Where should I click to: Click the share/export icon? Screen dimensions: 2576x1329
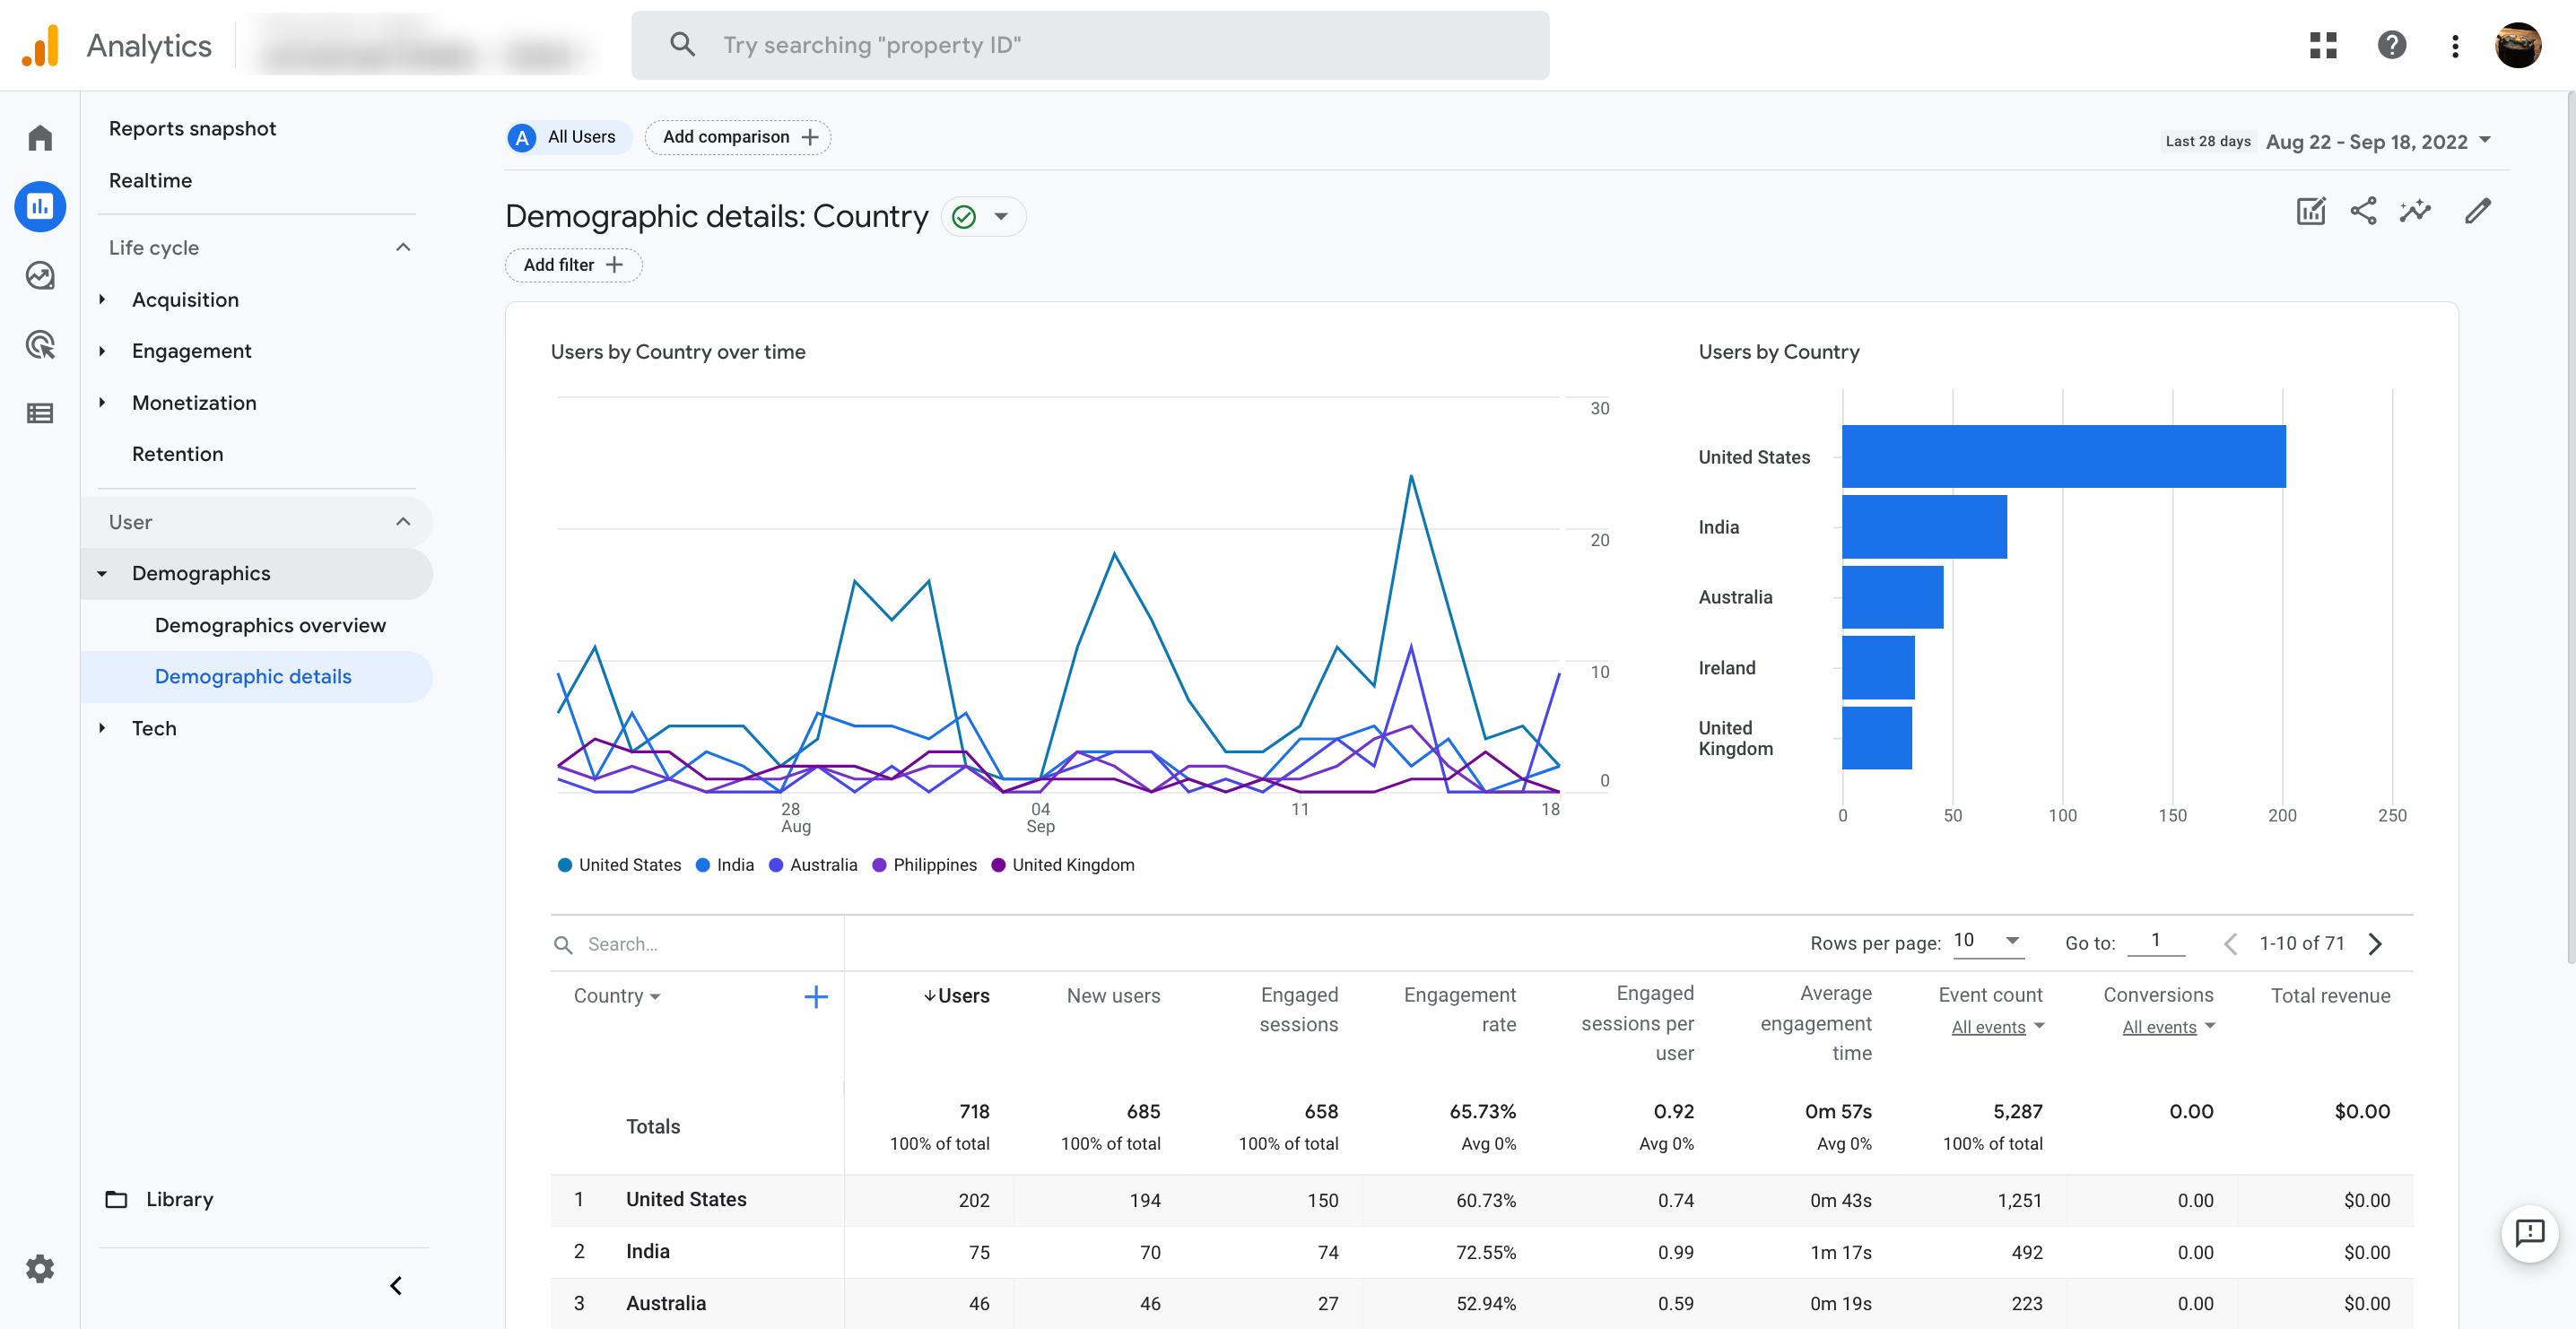tap(2363, 210)
